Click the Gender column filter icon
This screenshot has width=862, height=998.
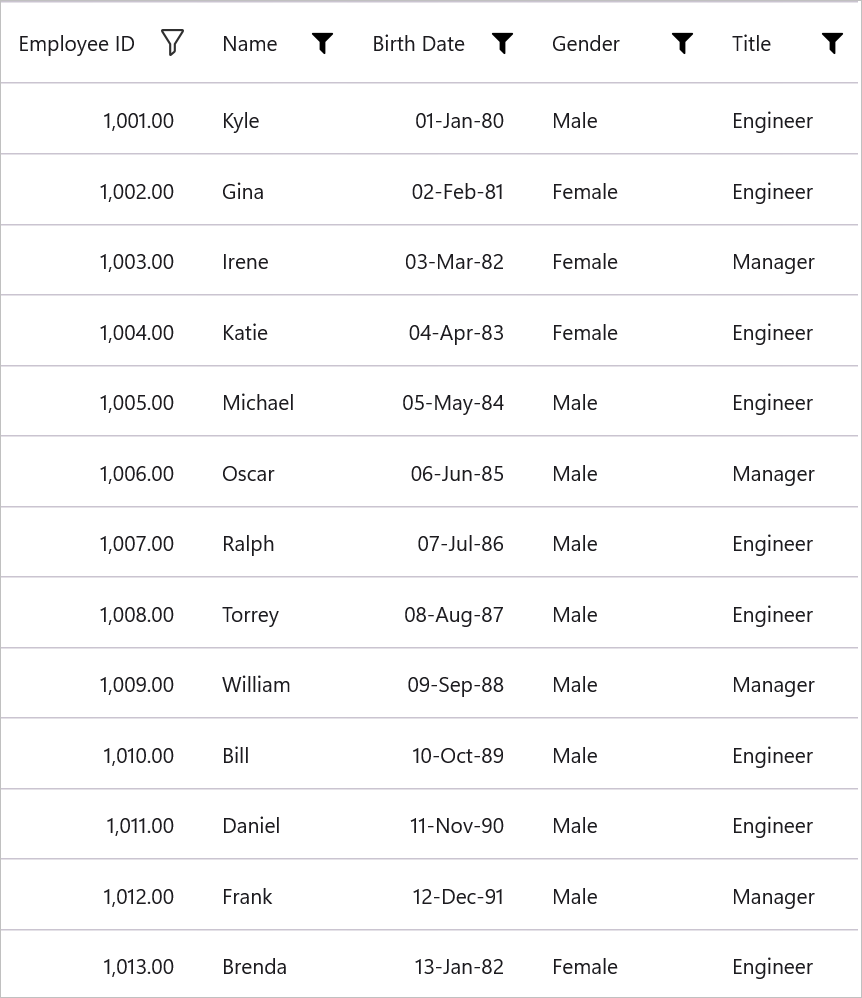pyautogui.click(x=682, y=43)
